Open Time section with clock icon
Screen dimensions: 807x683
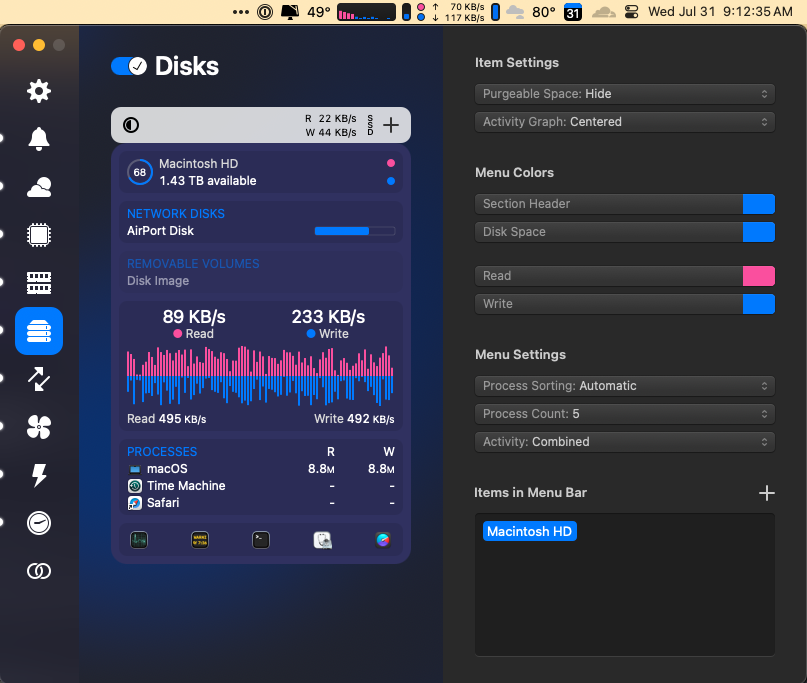tap(39, 523)
